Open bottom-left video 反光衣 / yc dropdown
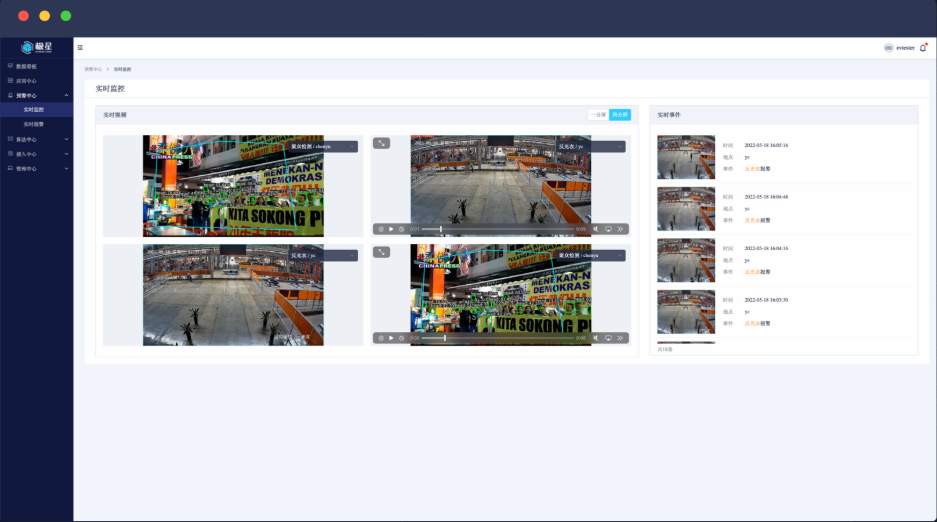937x522 pixels. [323, 256]
